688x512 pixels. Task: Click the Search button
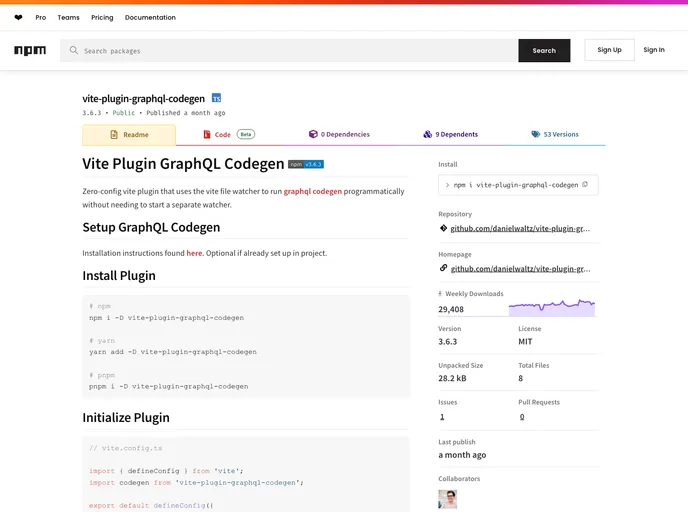544,50
